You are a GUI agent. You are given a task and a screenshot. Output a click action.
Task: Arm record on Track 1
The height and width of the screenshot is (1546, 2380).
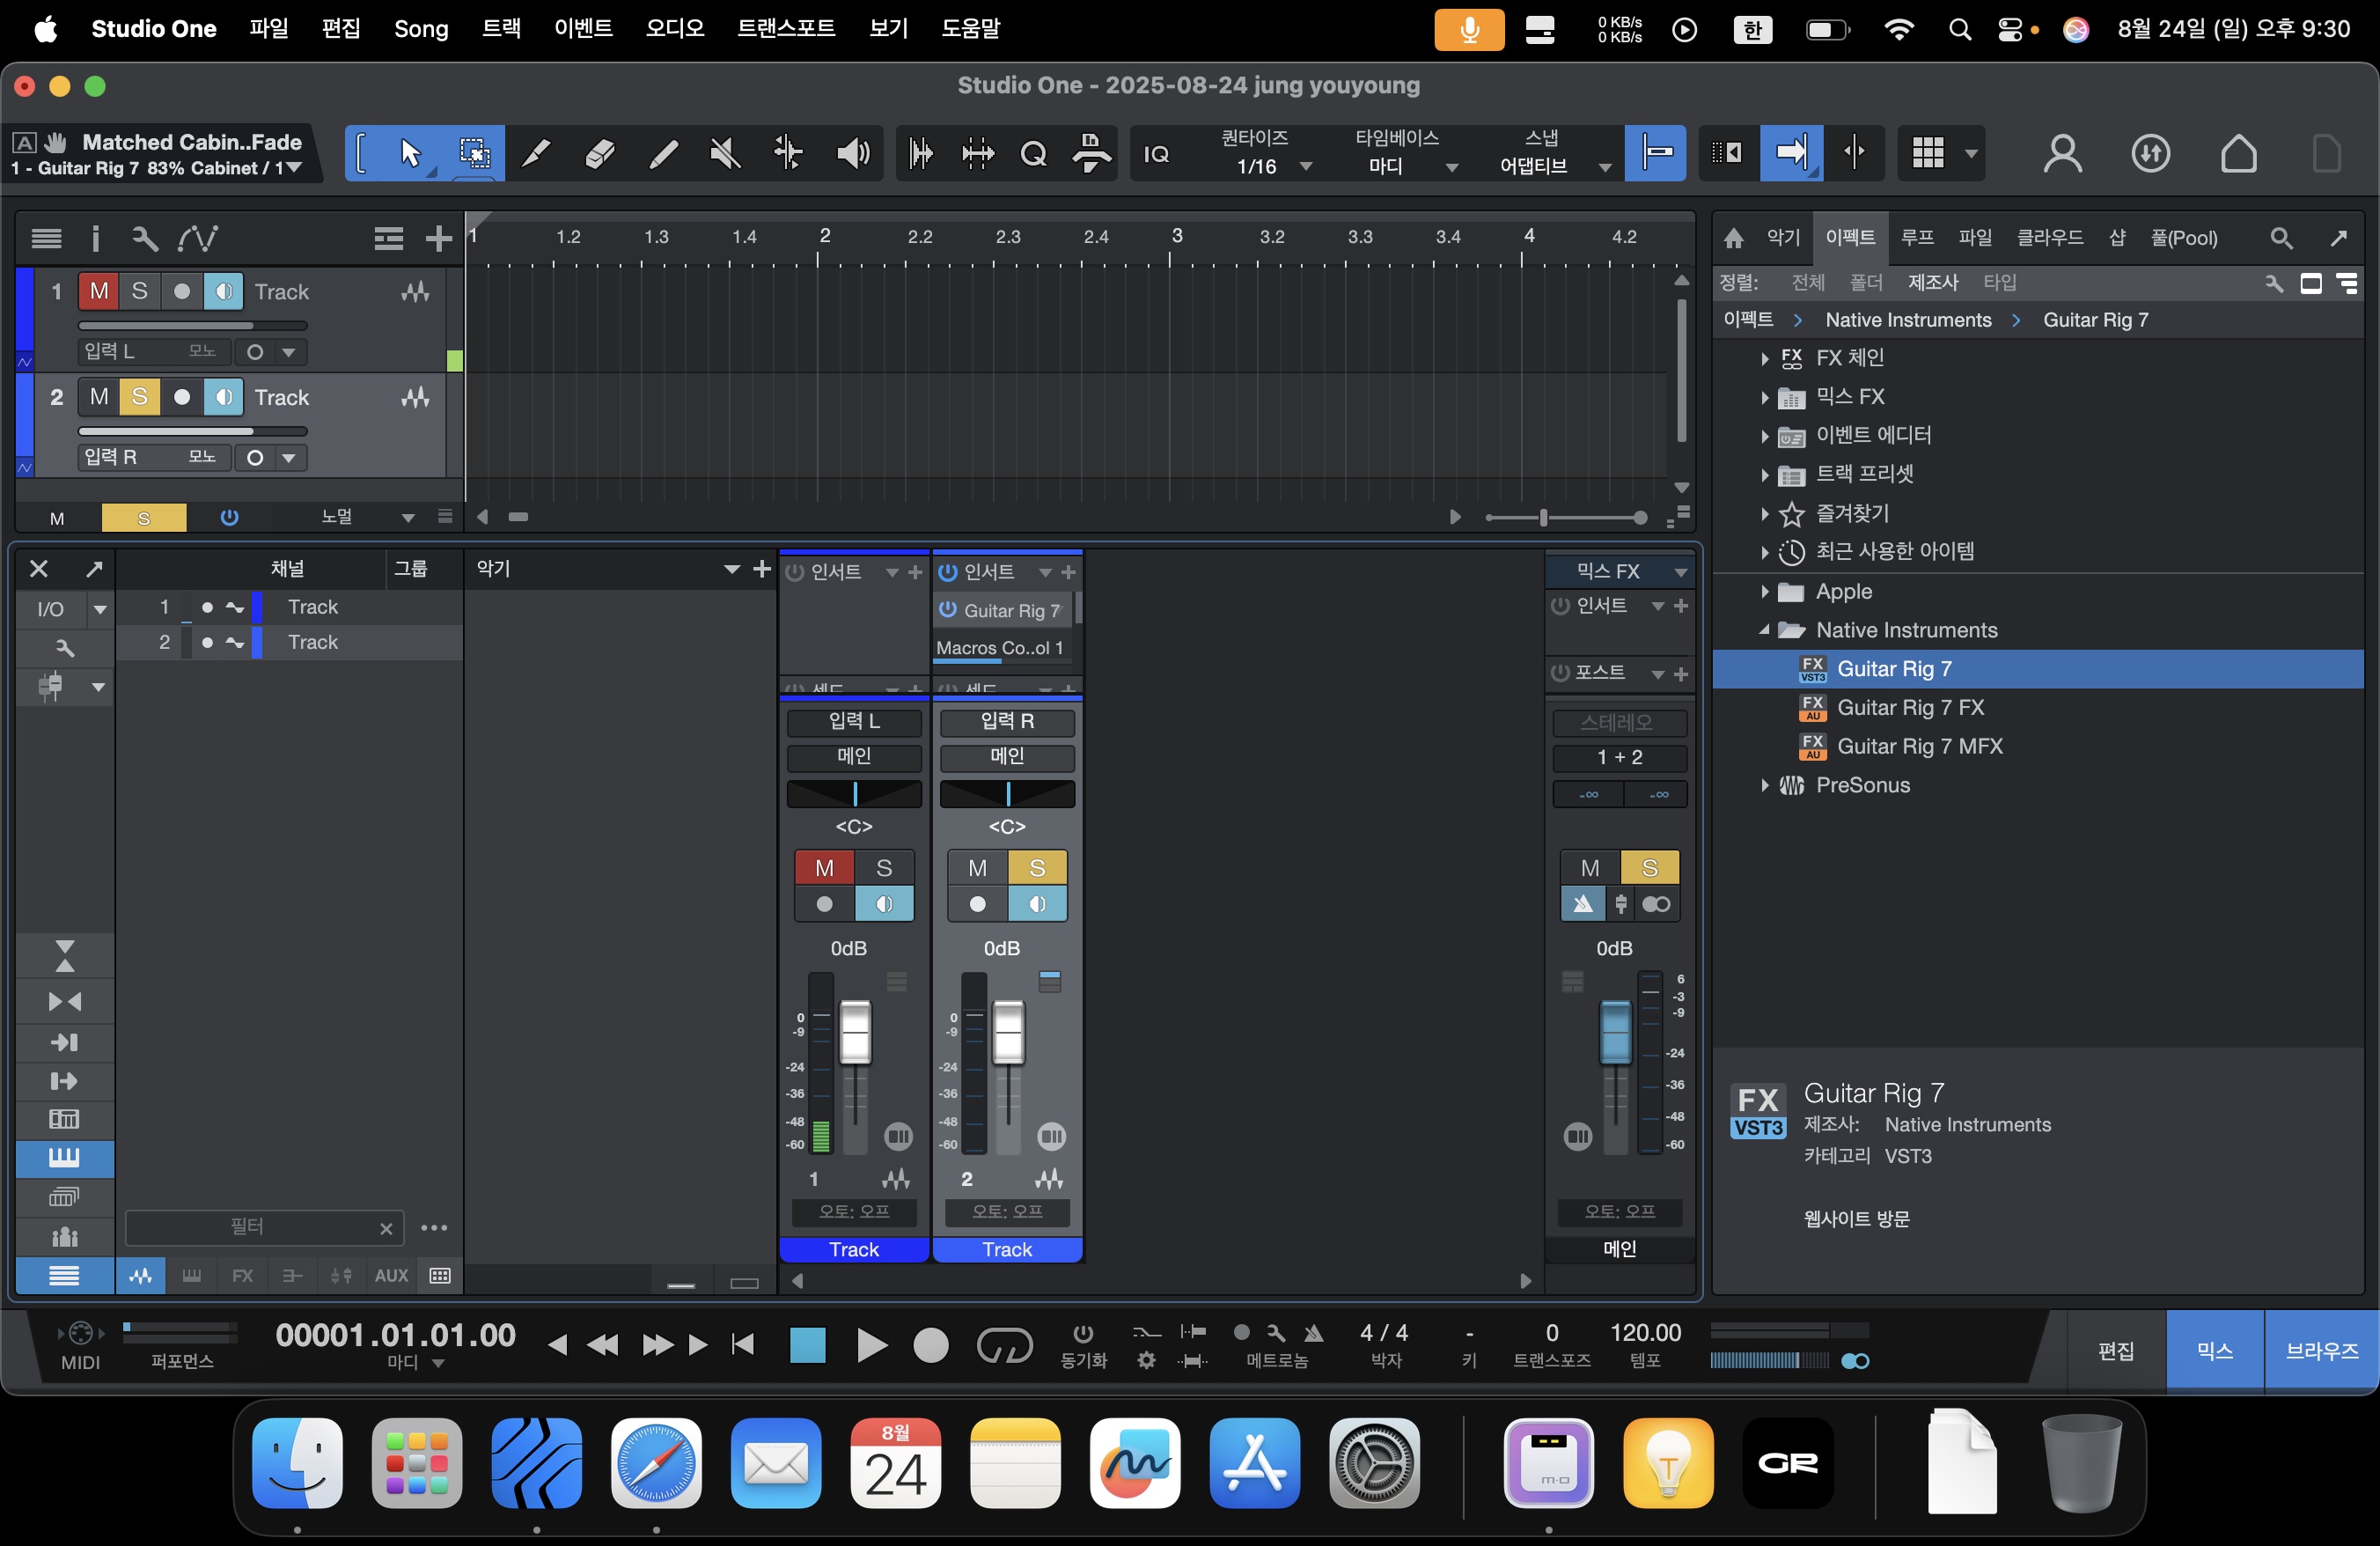(x=181, y=291)
